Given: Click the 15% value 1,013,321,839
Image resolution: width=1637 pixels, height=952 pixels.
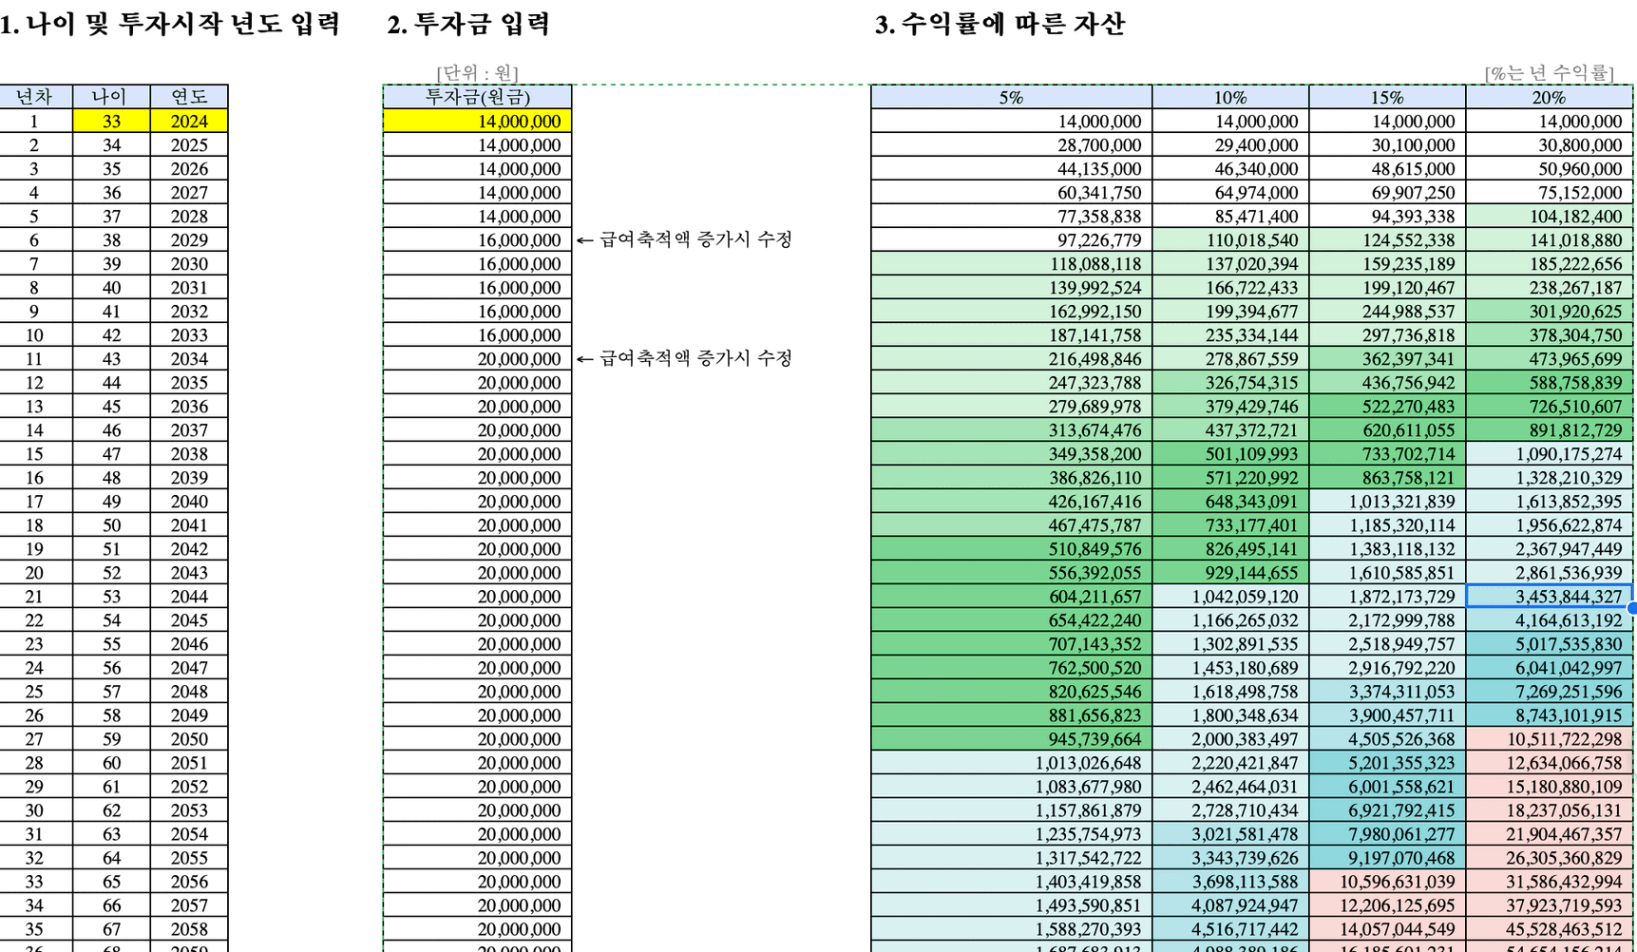Looking at the screenshot, I should coord(1387,502).
